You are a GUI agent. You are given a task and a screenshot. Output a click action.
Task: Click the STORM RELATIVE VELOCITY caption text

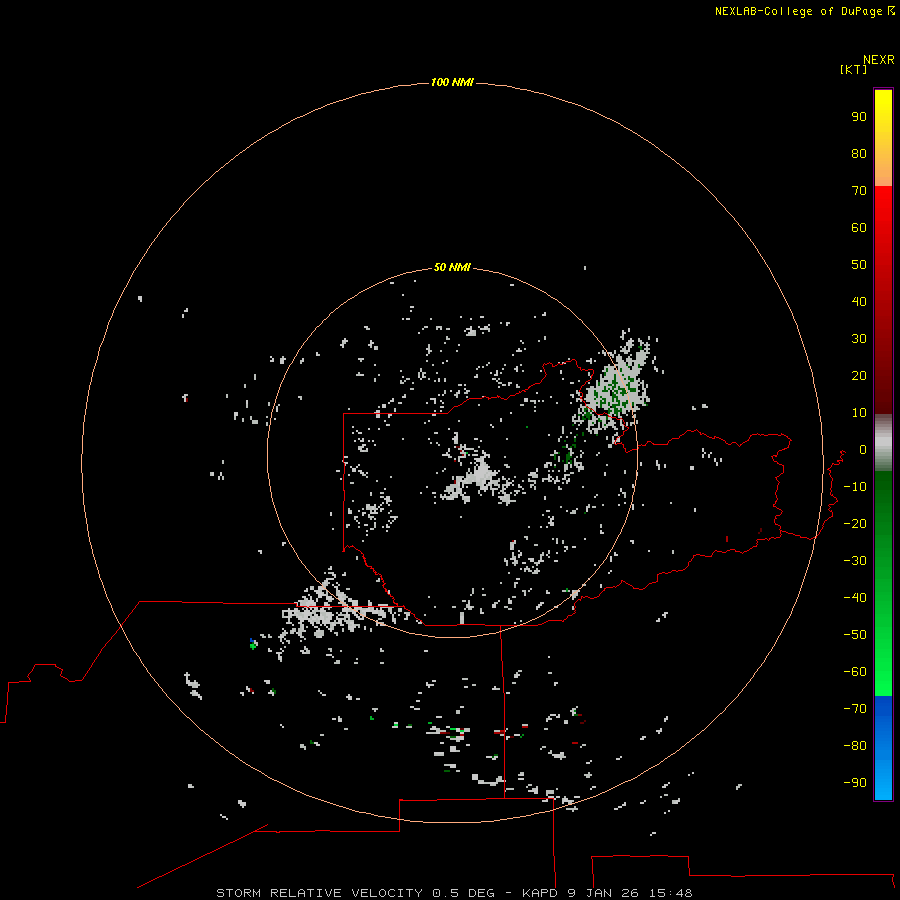(x=319, y=893)
